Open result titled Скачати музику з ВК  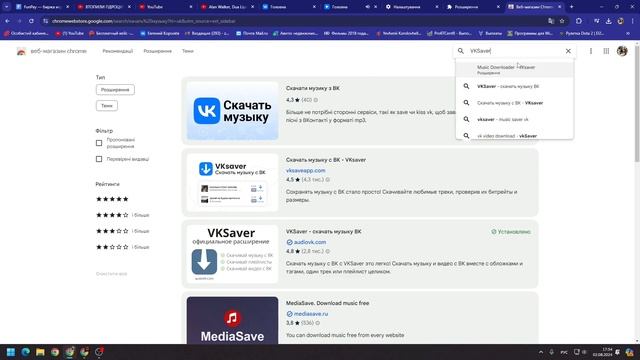coord(313,88)
